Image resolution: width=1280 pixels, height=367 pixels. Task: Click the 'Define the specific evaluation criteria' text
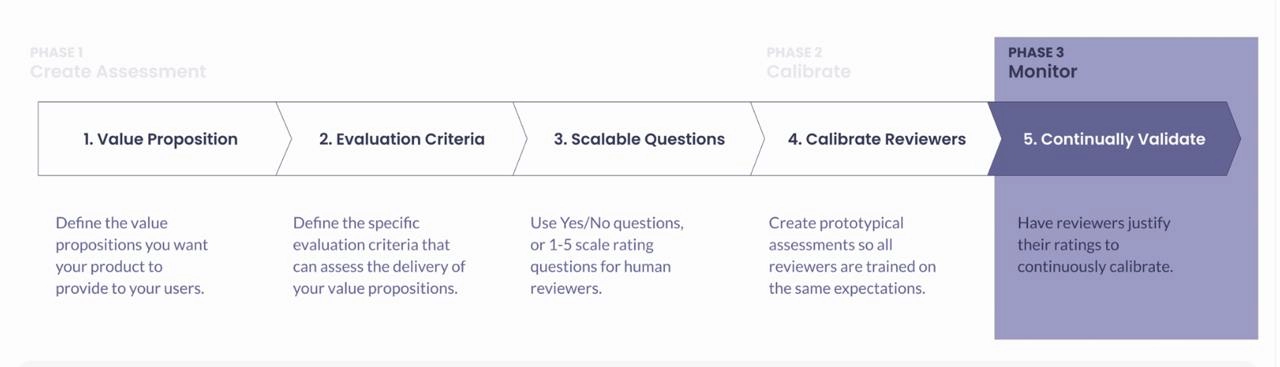379,255
